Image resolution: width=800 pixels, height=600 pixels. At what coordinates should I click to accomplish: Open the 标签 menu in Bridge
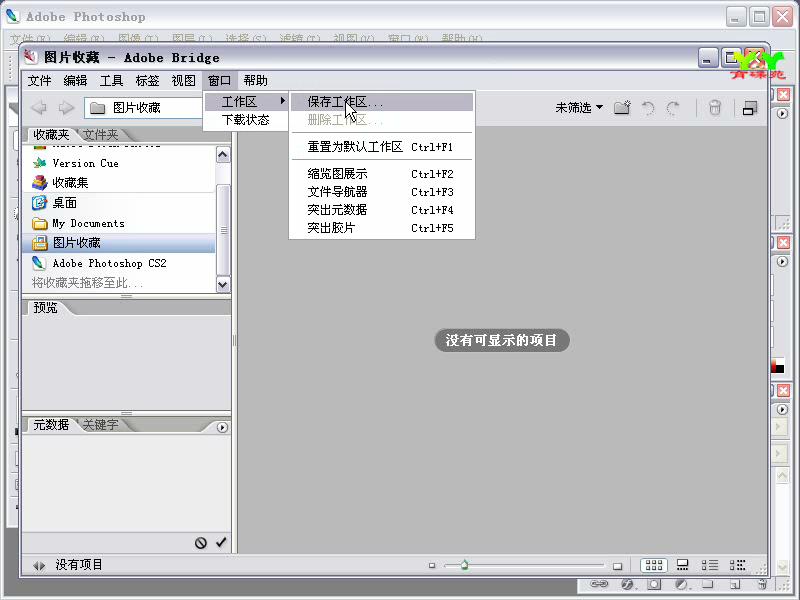click(147, 81)
